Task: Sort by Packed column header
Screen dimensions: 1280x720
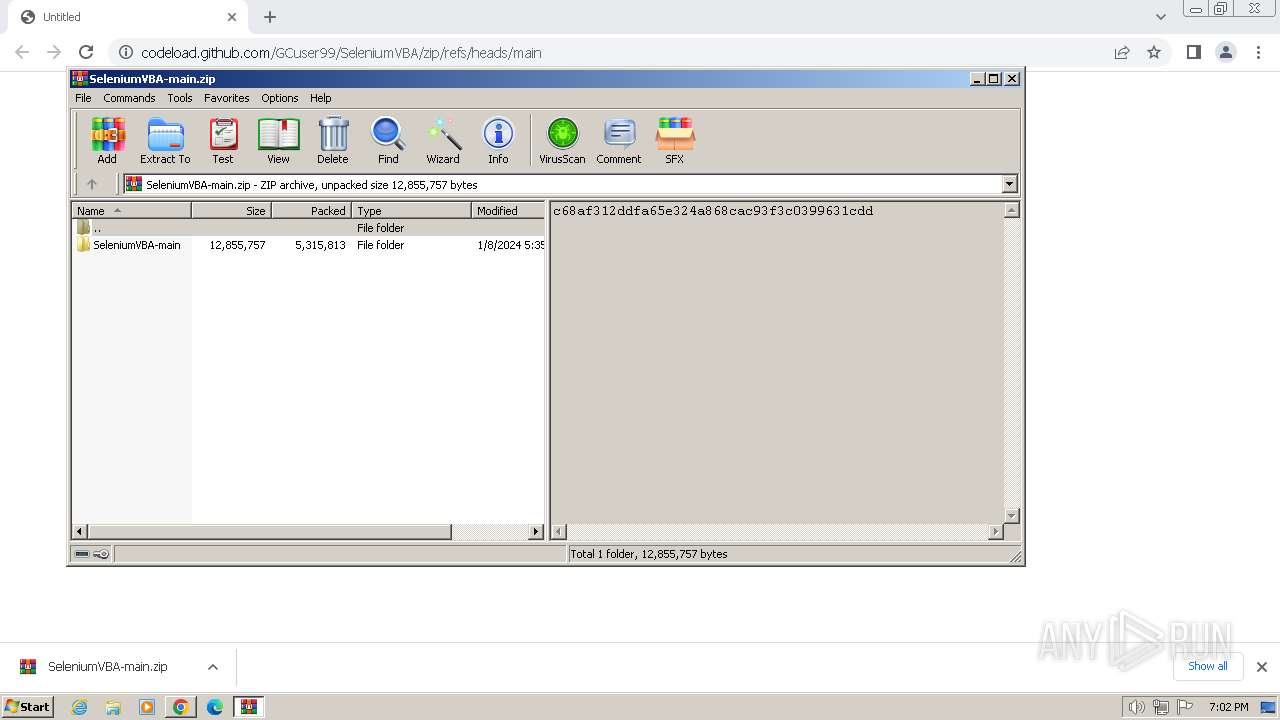Action: coord(311,210)
